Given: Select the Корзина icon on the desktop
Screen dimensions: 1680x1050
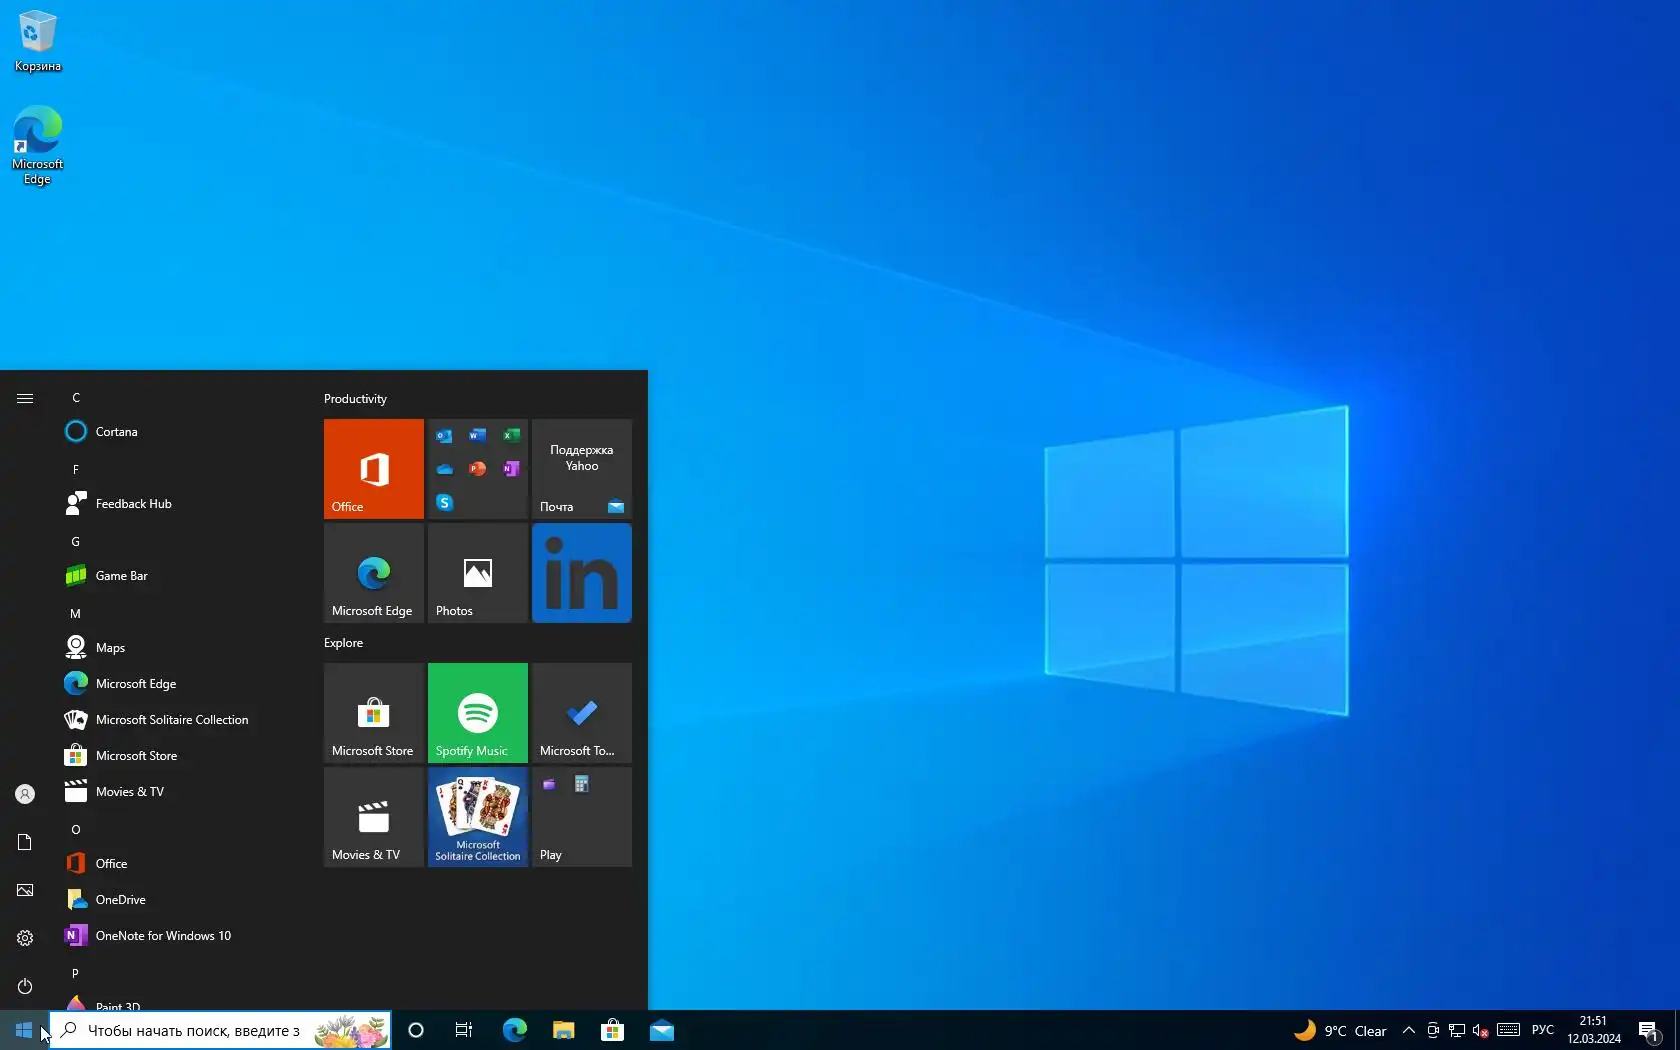Looking at the screenshot, I should [38, 42].
